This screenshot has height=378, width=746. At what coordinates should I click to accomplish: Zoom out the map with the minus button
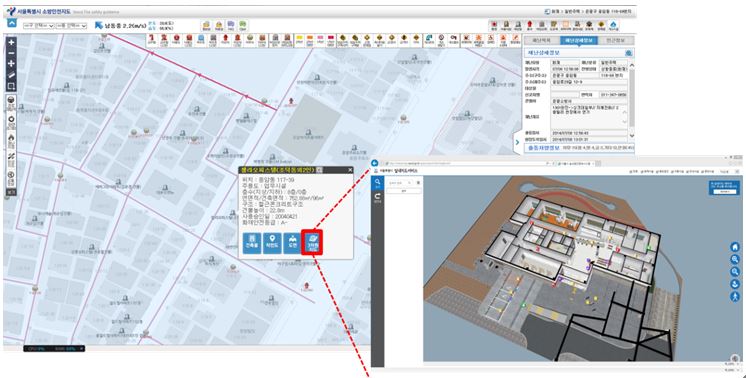11,53
